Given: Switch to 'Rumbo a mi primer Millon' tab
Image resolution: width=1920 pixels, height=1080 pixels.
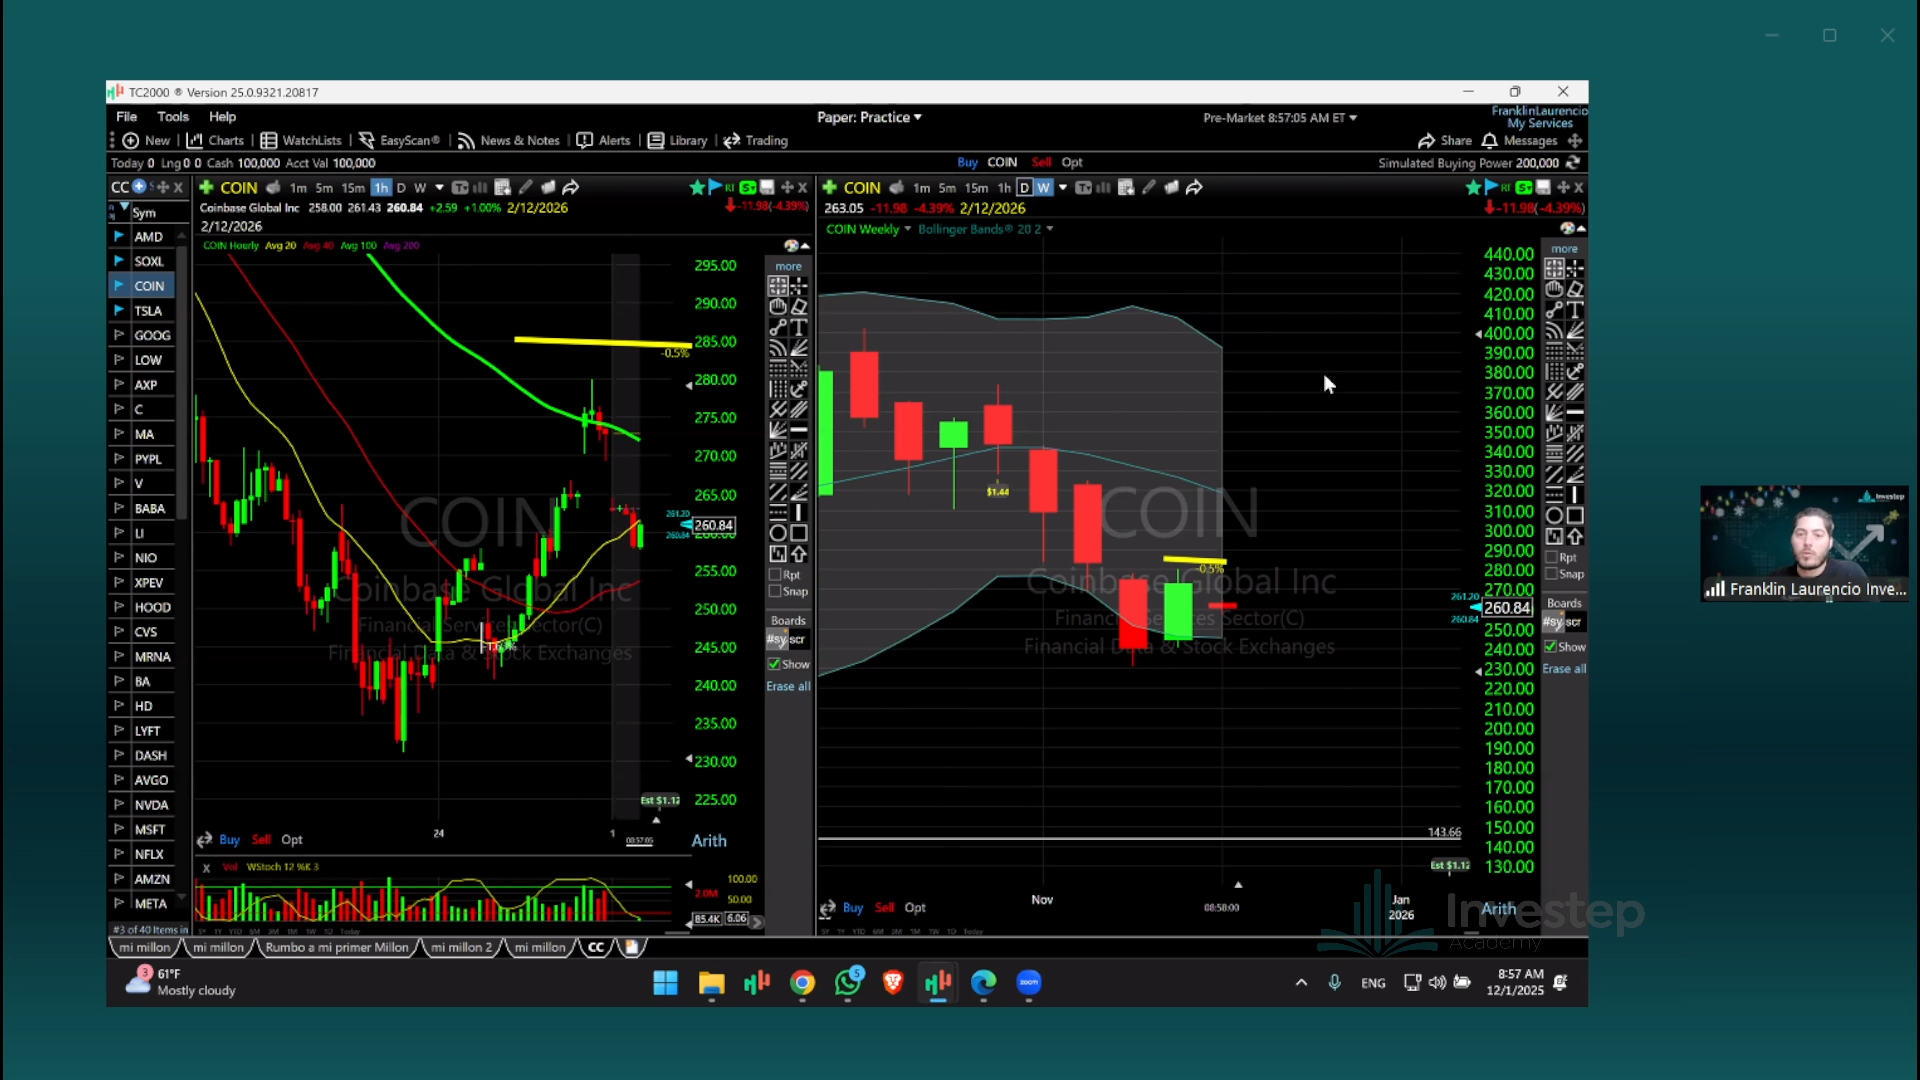Looking at the screenshot, I should (x=336, y=947).
